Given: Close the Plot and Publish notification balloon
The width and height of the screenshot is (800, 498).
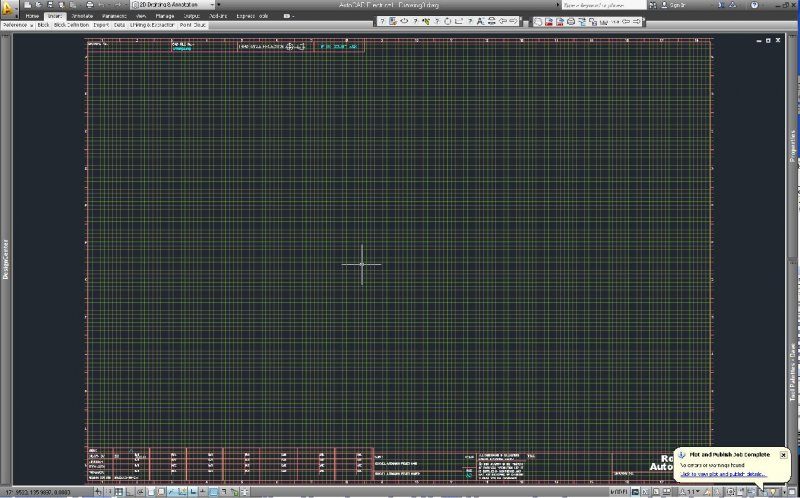Looking at the screenshot, I should (783, 455).
